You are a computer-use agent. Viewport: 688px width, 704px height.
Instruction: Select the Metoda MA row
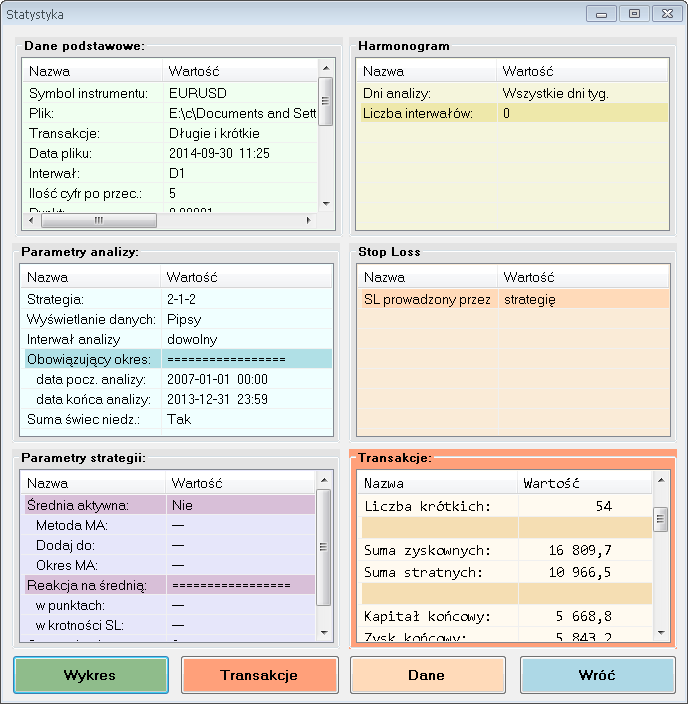pos(169,525)
